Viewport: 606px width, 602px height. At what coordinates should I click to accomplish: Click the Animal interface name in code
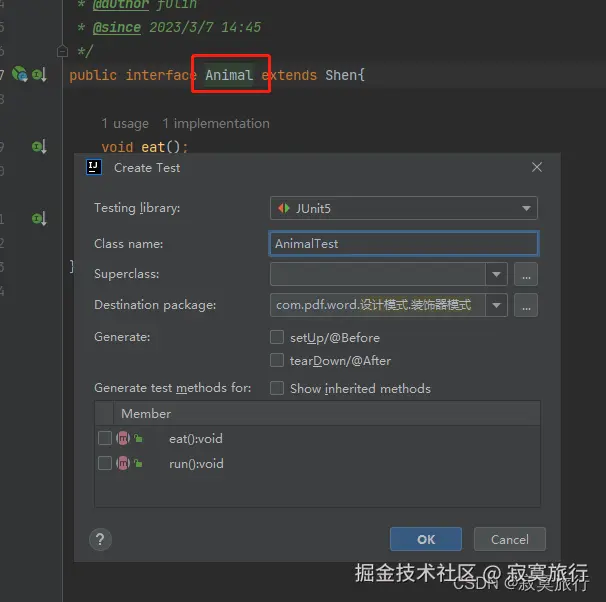[229, 75]
